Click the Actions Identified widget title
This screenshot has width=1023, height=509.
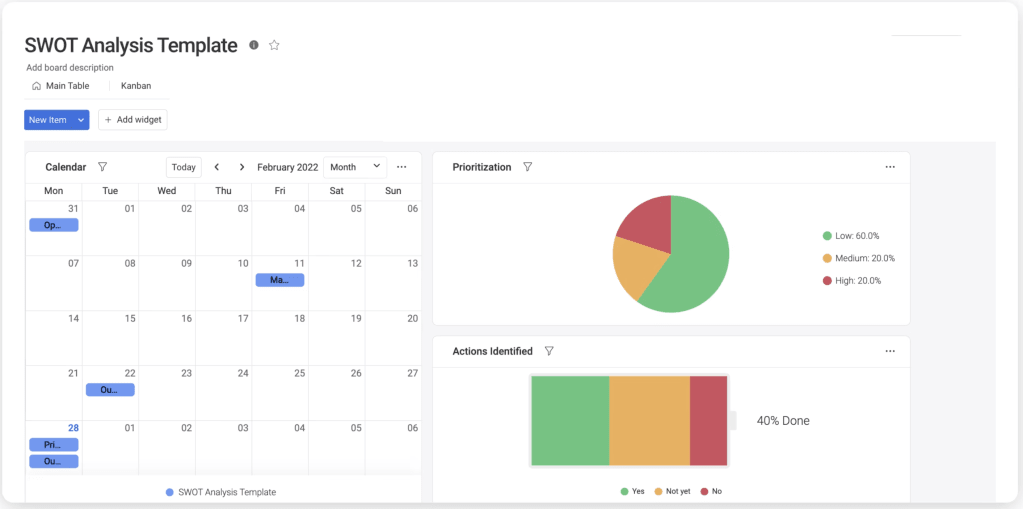[493, 351]
